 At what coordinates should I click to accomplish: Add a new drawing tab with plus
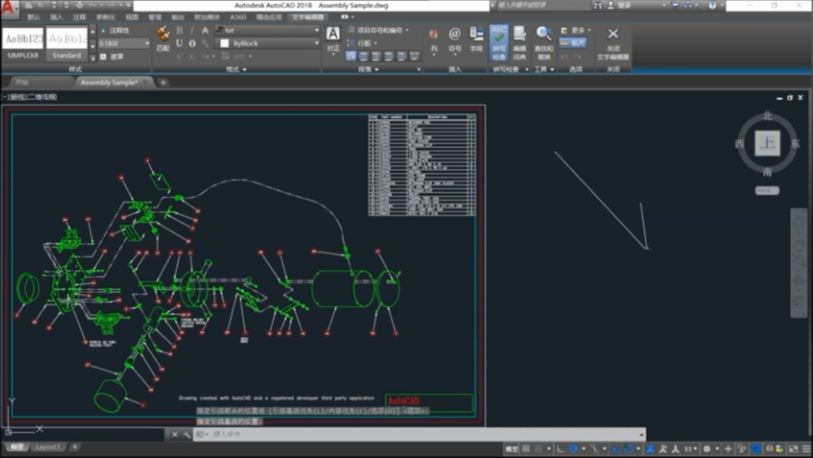[x=163, y=82]
